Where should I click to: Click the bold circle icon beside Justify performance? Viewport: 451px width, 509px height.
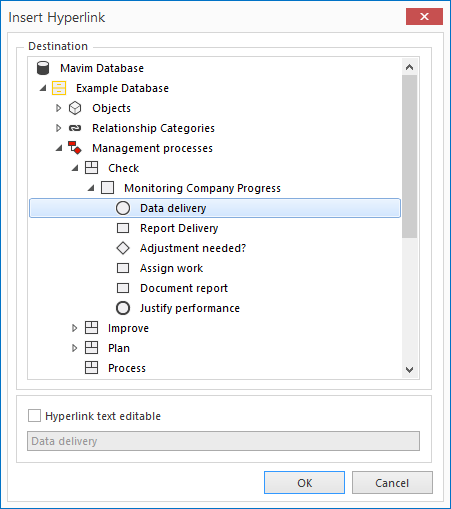(123, 308)
